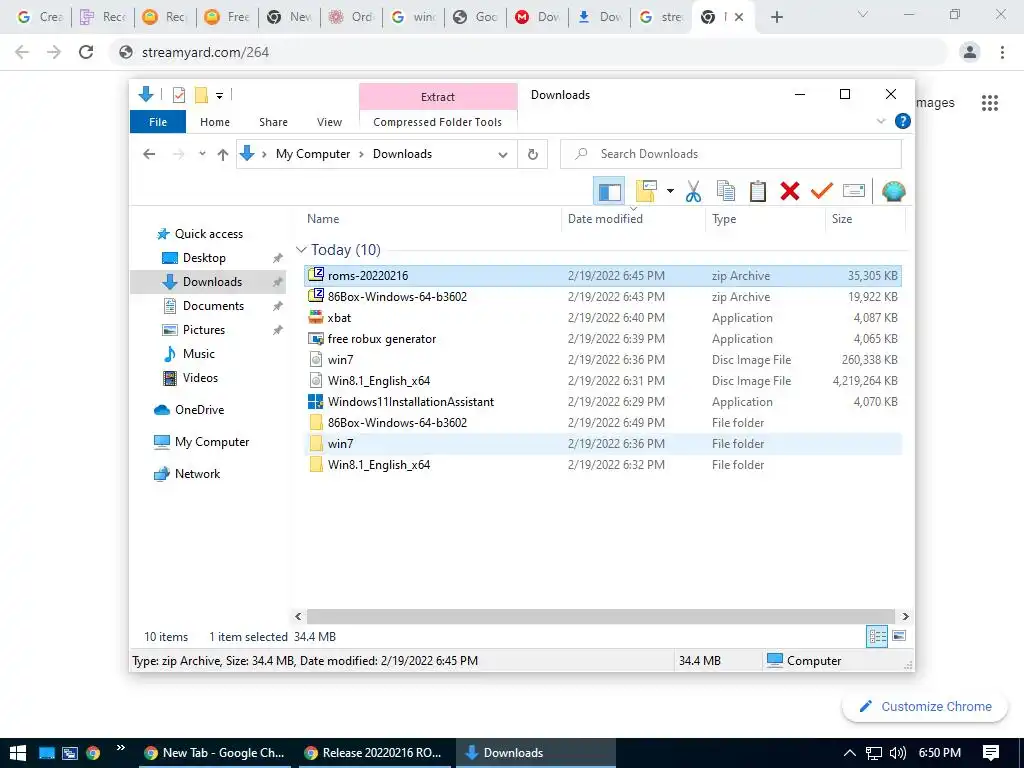Click the quick access New Folder icon

point(201,95)
